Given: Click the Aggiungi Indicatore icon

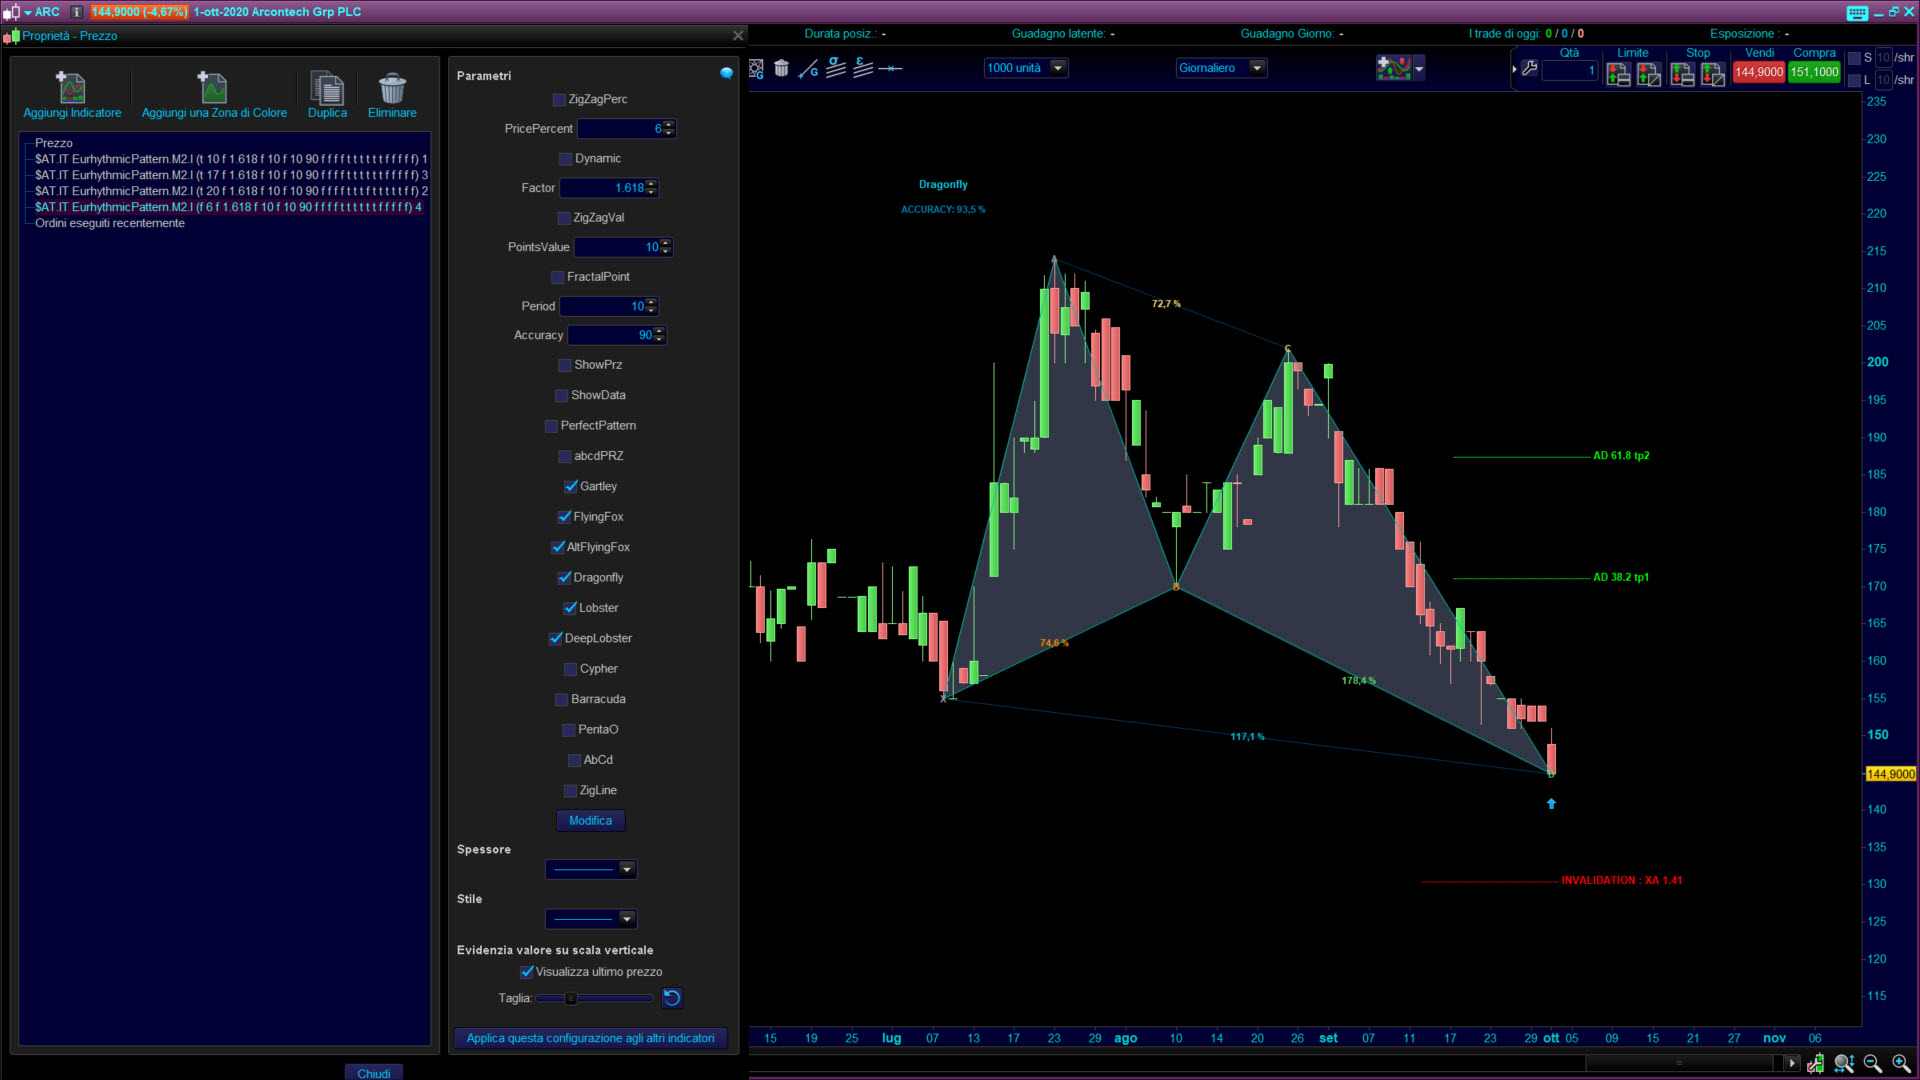Looking at the screenshot, I should click(71, 88).
